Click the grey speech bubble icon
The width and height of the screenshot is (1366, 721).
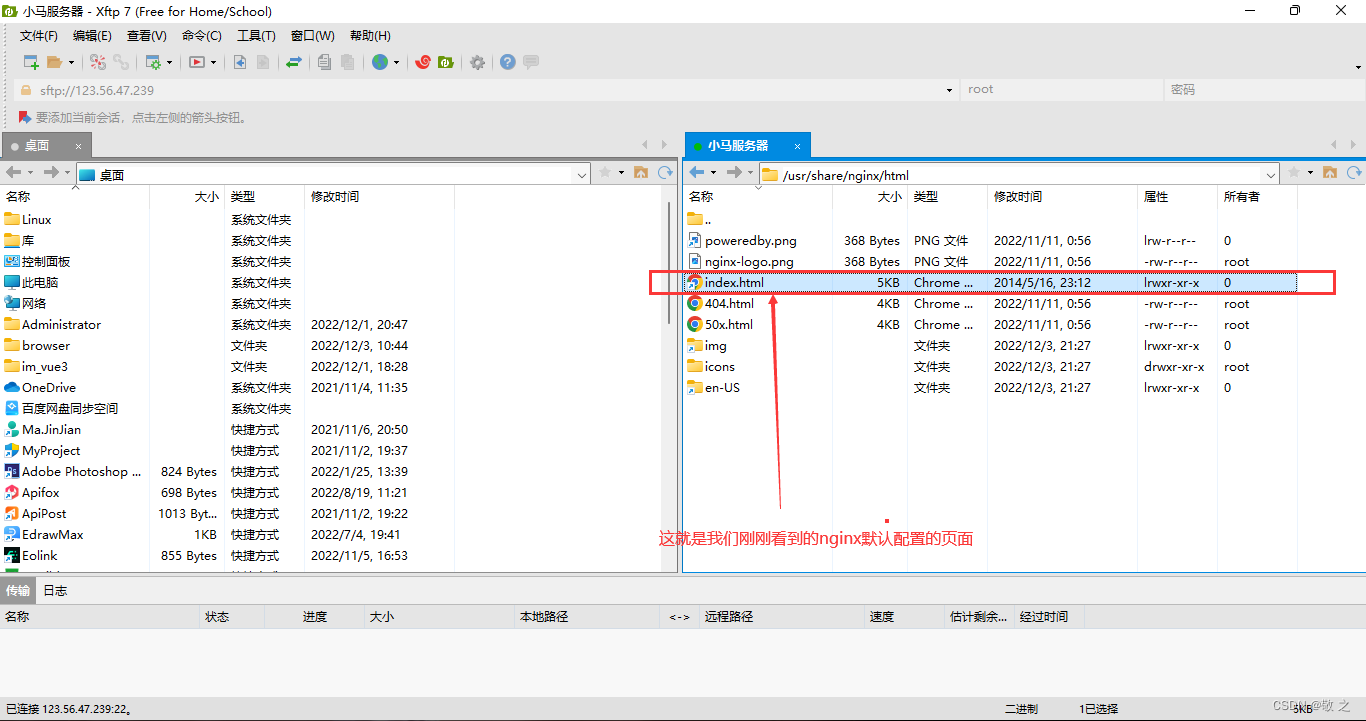point(531,62)
